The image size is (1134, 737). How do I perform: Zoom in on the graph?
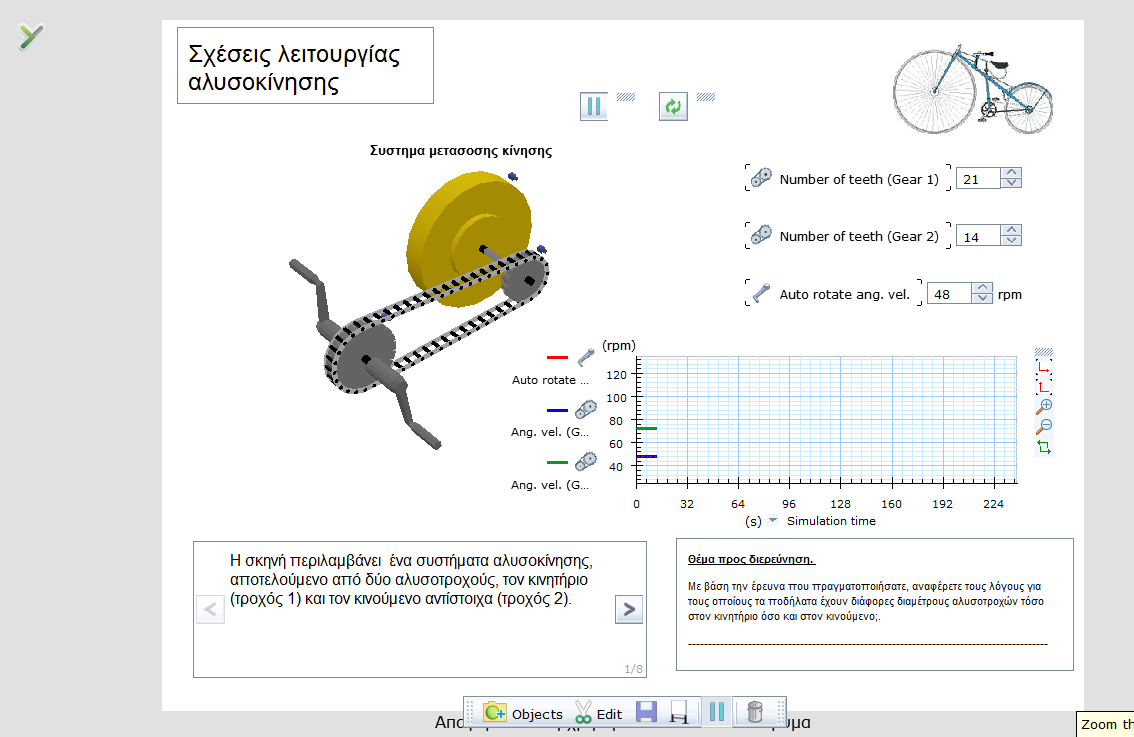[1044, 406]
